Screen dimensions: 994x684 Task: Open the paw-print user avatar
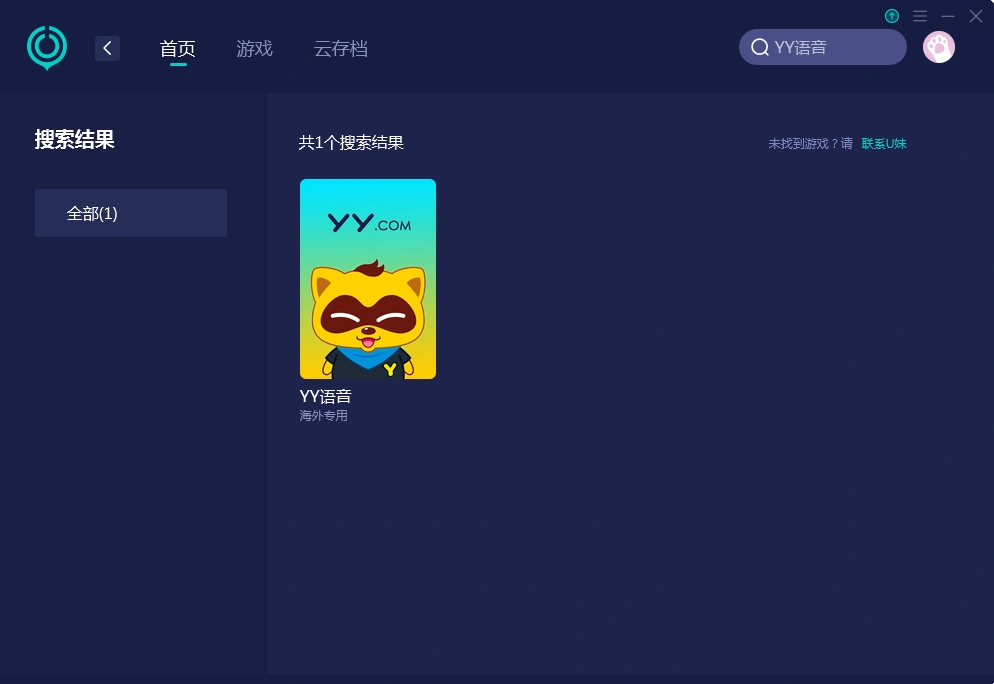(939, 48)
